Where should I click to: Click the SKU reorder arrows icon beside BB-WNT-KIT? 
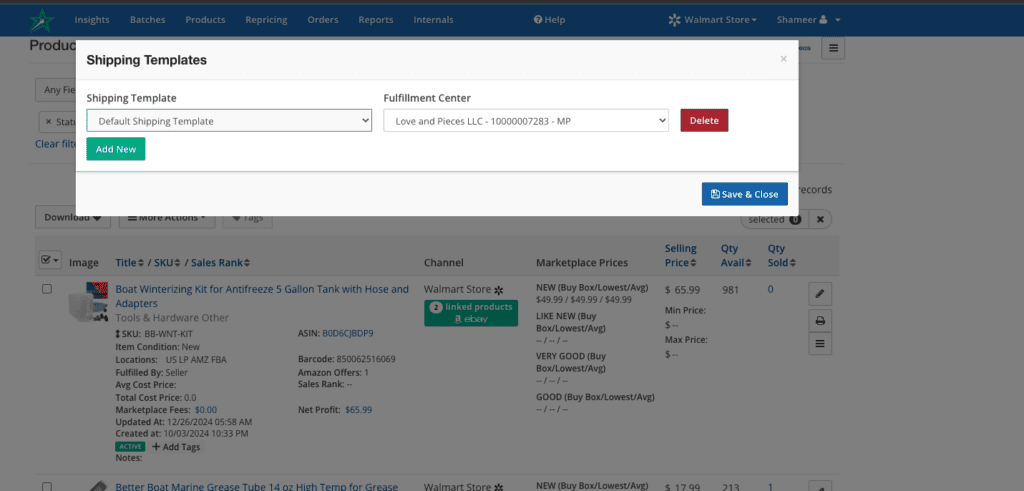click(118, 334)
